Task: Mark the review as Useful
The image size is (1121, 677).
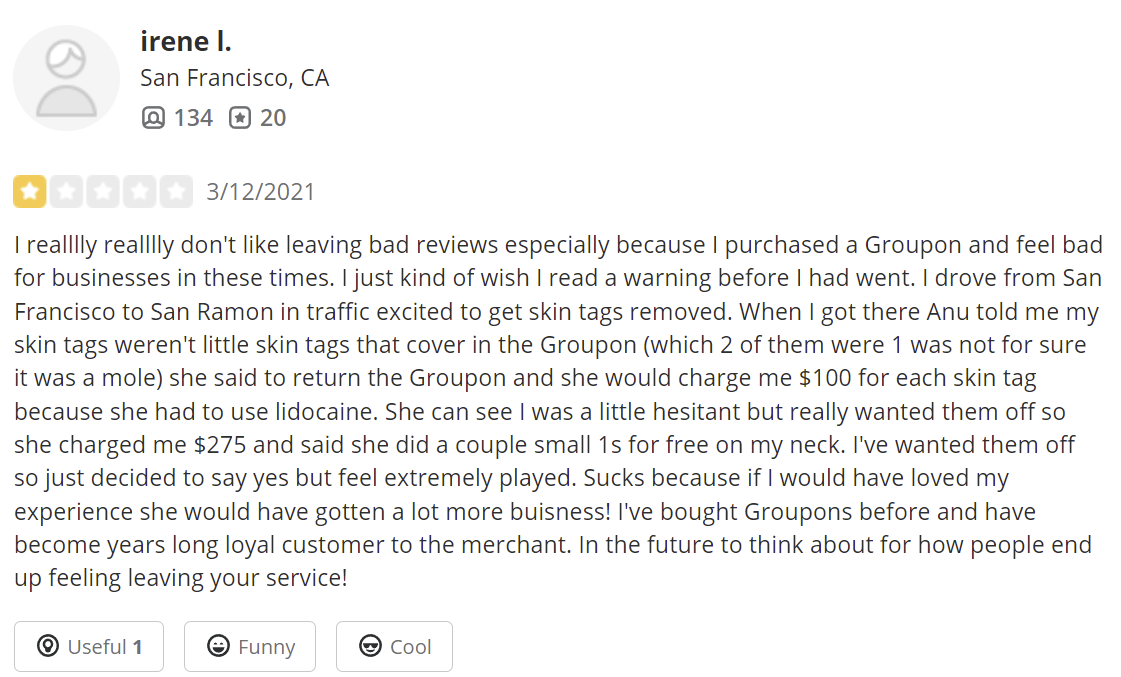Action: pos(89,646)
